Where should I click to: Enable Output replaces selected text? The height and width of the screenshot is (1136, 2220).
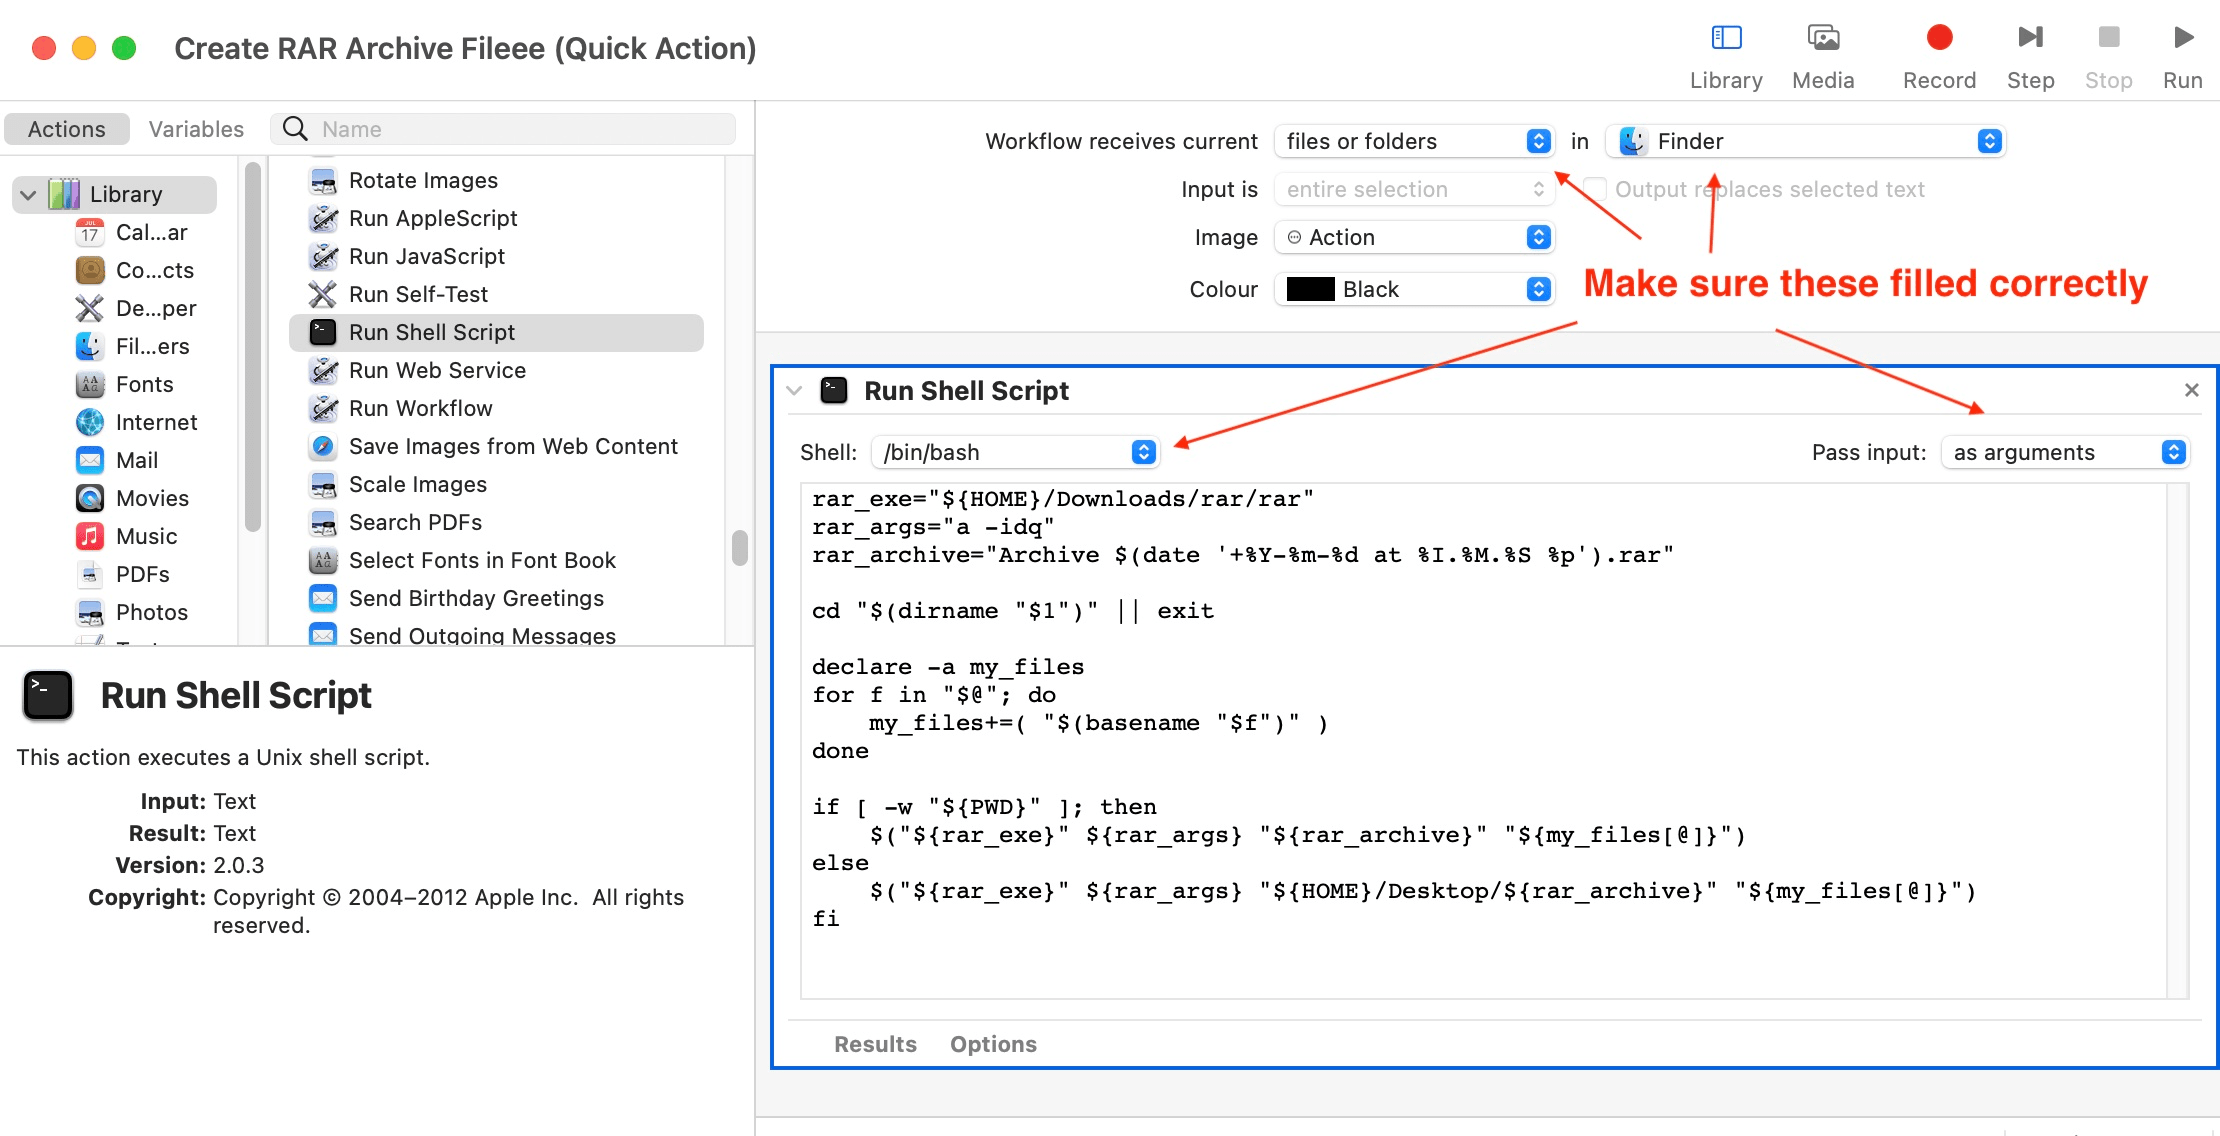1593,189
